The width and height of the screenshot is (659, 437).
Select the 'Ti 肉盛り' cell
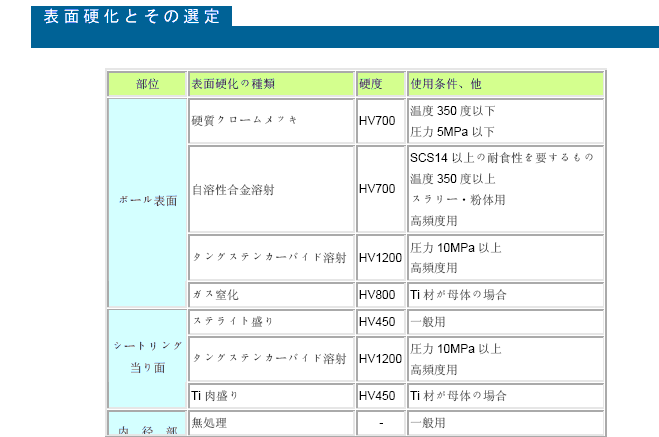272,396
